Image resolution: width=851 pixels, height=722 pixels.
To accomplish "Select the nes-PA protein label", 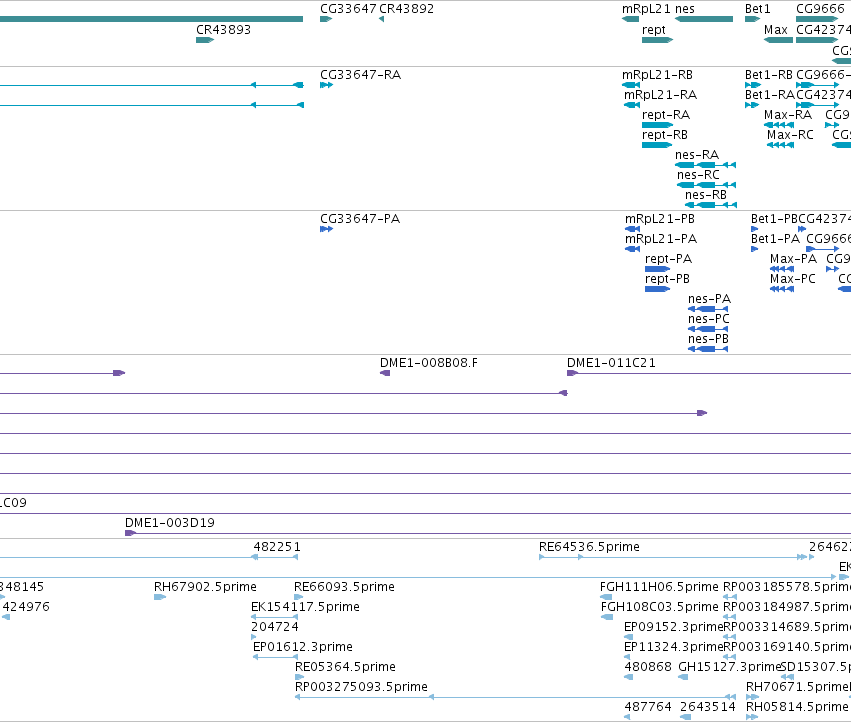I will tap(709, 299).
